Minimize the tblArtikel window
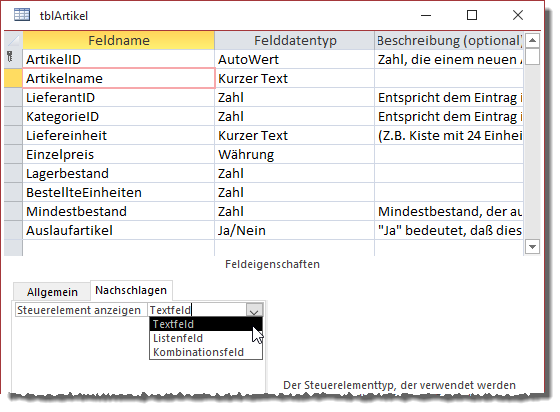 coord(426,15)
